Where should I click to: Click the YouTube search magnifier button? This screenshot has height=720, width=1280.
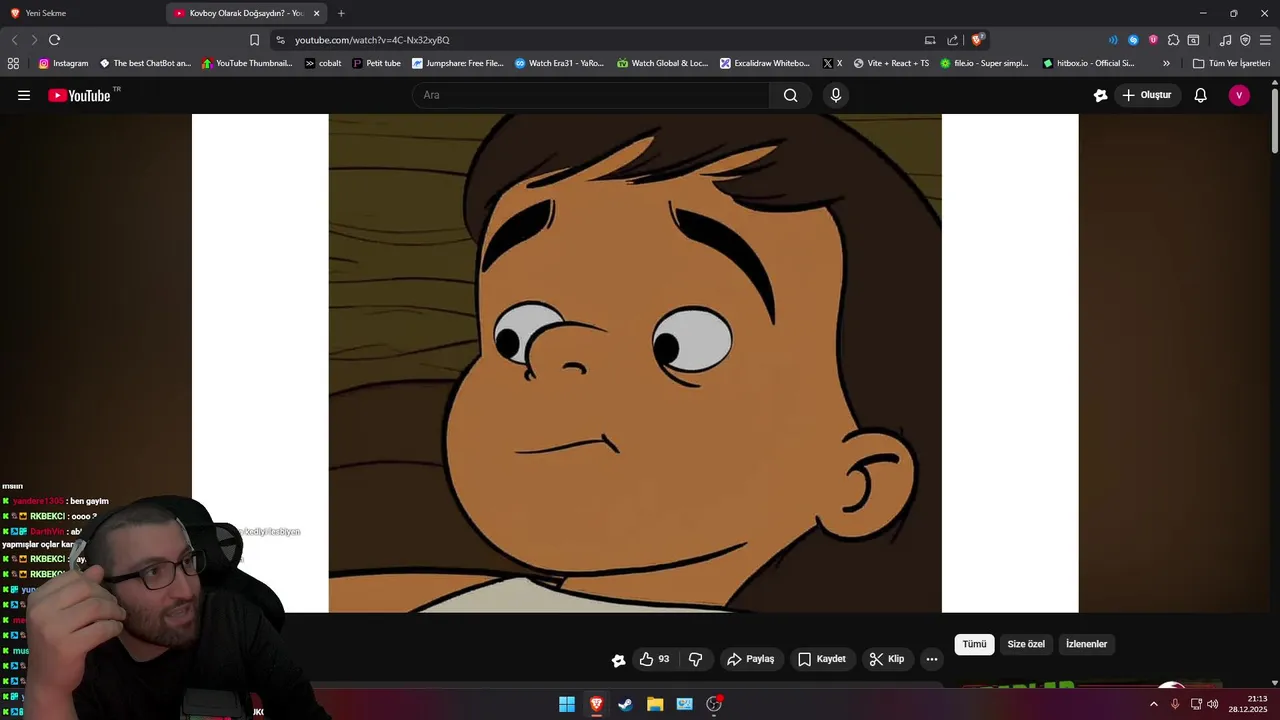(x=790, y=95)
